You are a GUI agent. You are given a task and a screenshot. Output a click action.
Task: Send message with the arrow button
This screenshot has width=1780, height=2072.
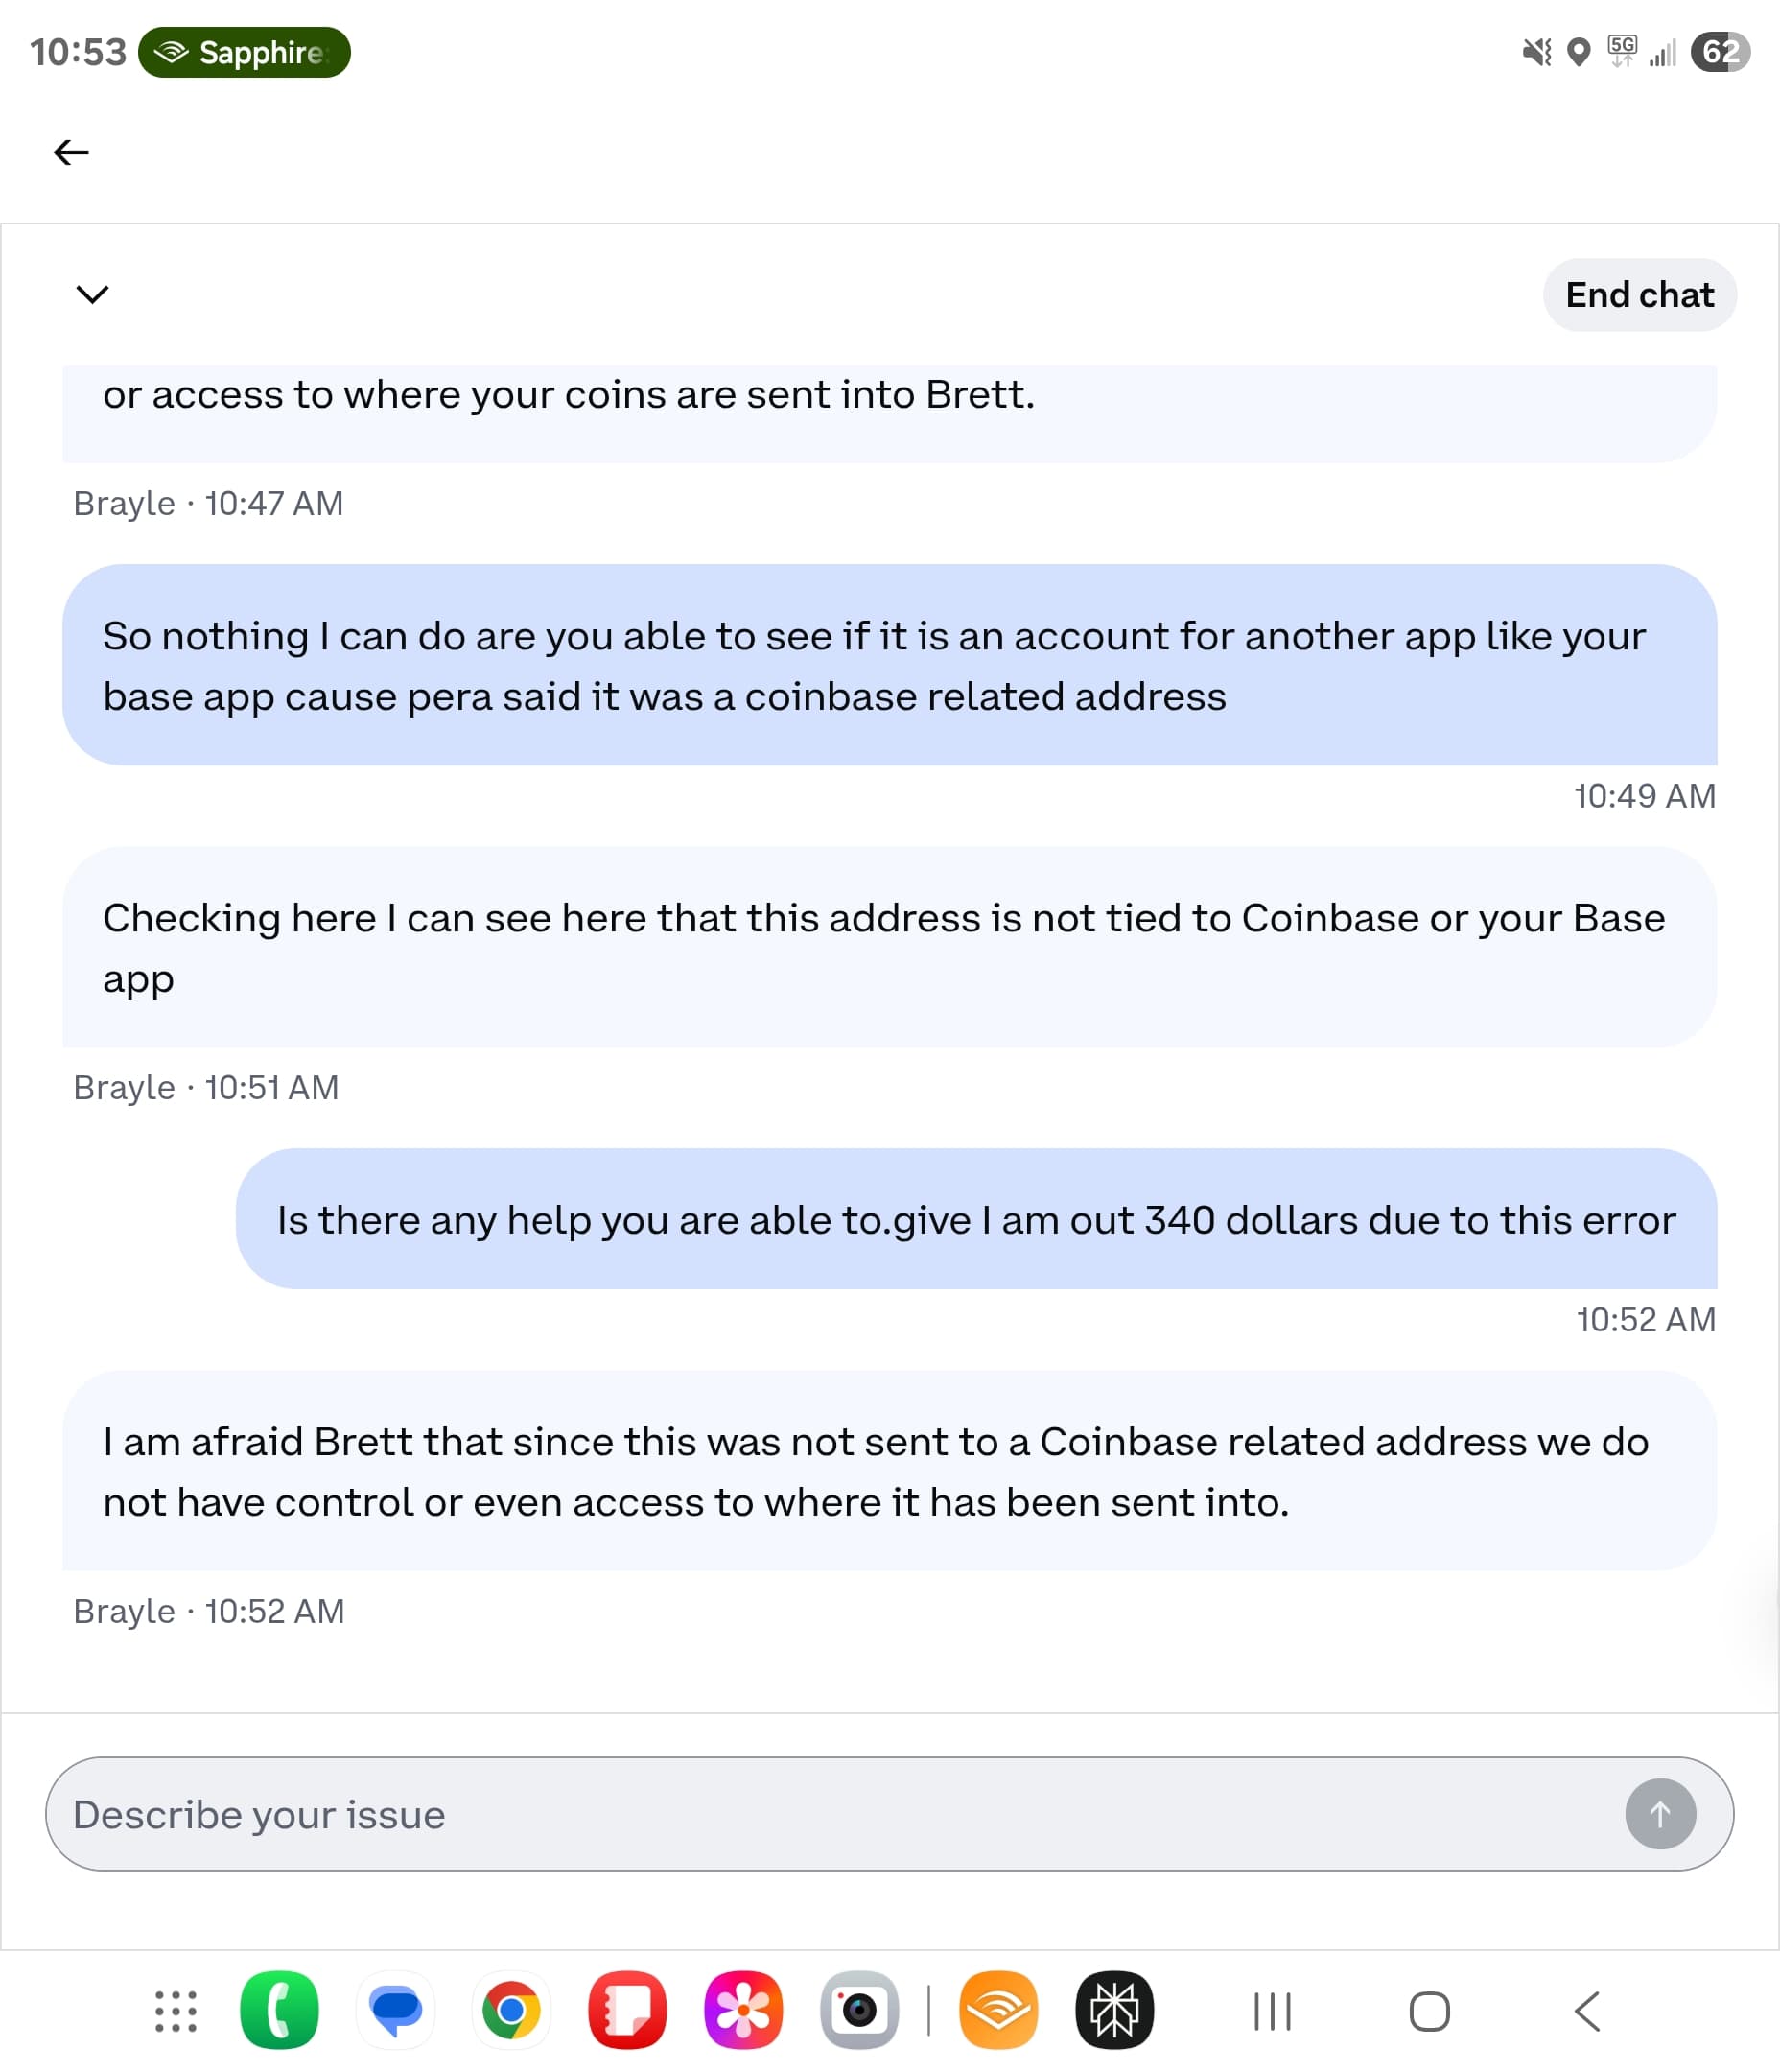1660,1813
